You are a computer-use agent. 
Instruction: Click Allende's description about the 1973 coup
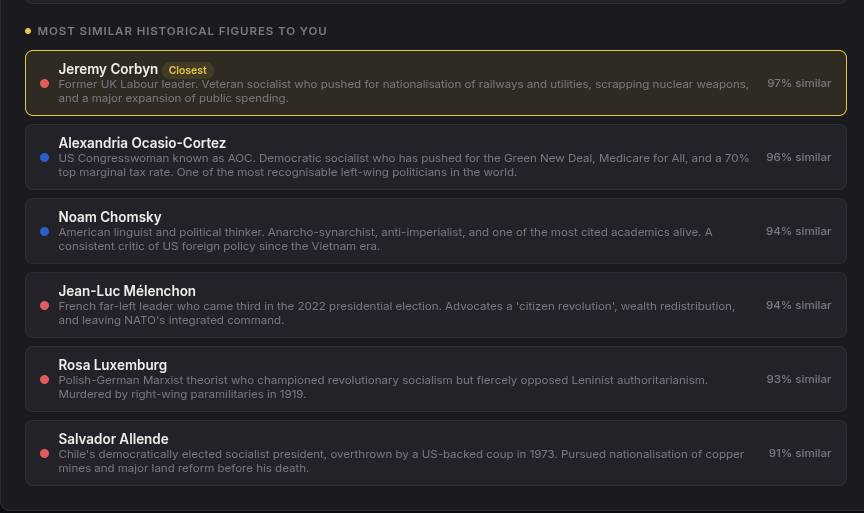[401, 461]
